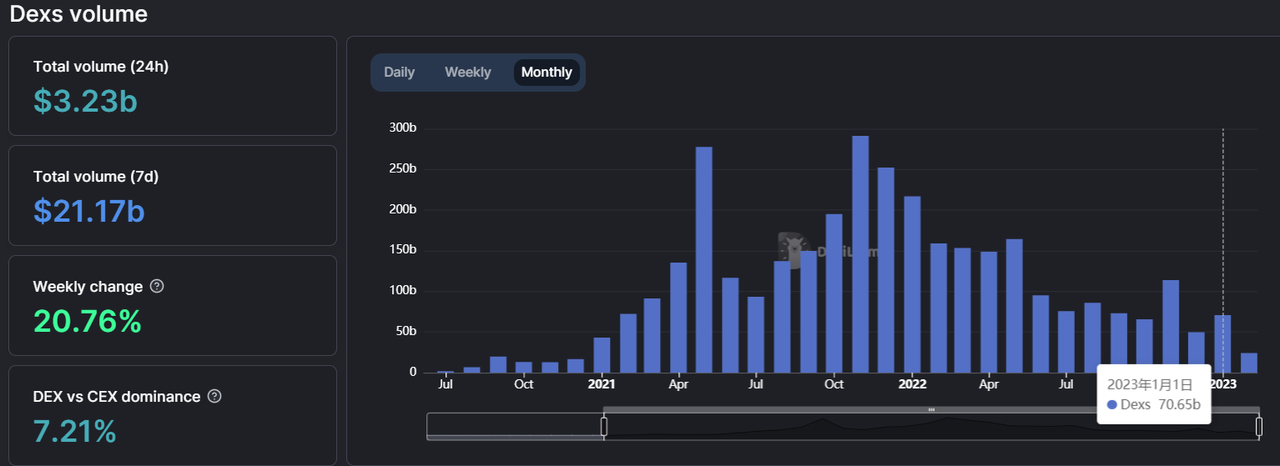Switch chart to Daily view
Screen dimensions: 1280x466
[399, 72]
